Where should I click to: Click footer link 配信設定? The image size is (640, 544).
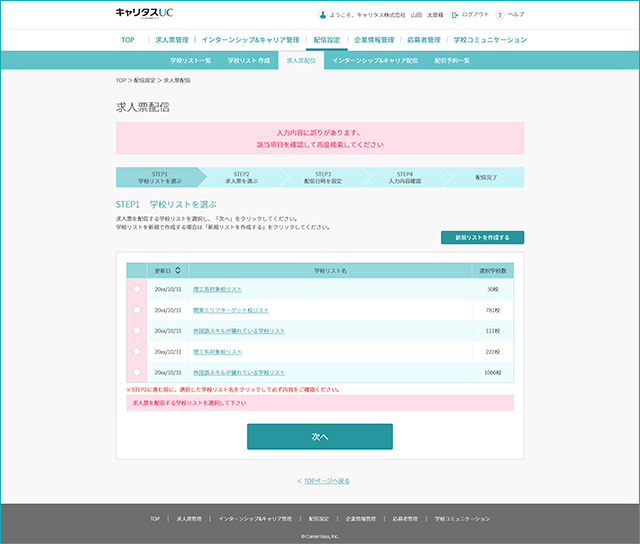[x=318, y=519]
